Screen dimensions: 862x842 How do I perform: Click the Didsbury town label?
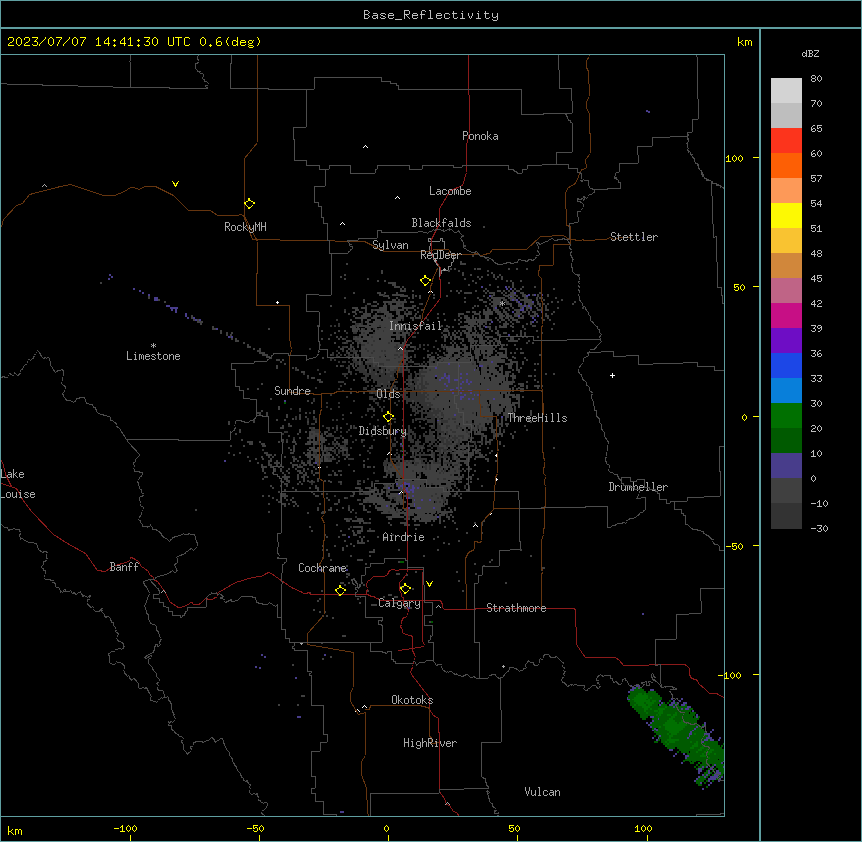(x=383, y=431)
